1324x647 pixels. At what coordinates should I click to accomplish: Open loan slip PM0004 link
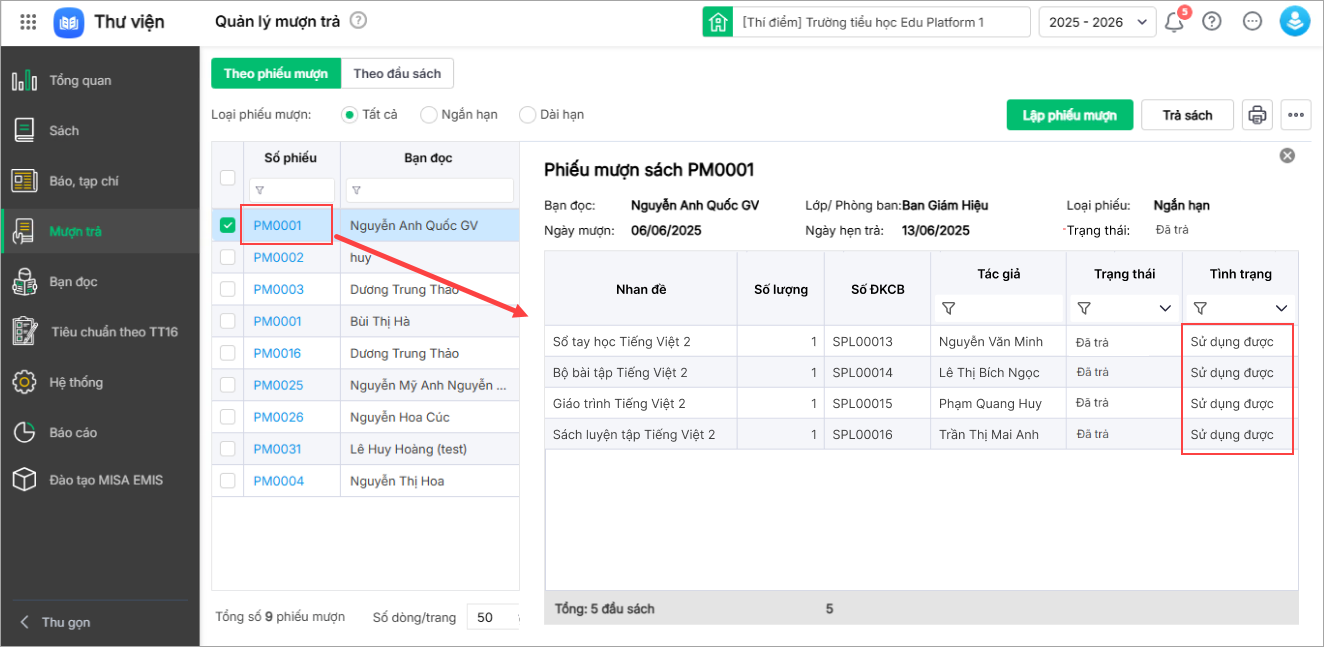[x=278, y=481]
